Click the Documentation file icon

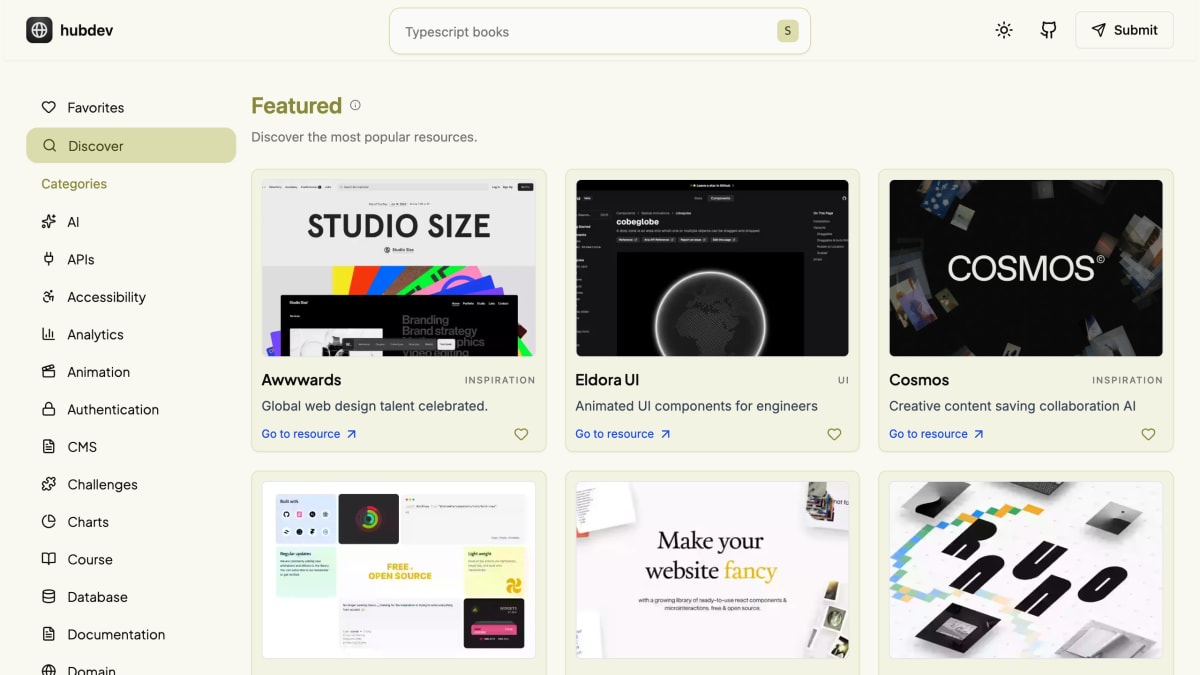pos(49,634)
